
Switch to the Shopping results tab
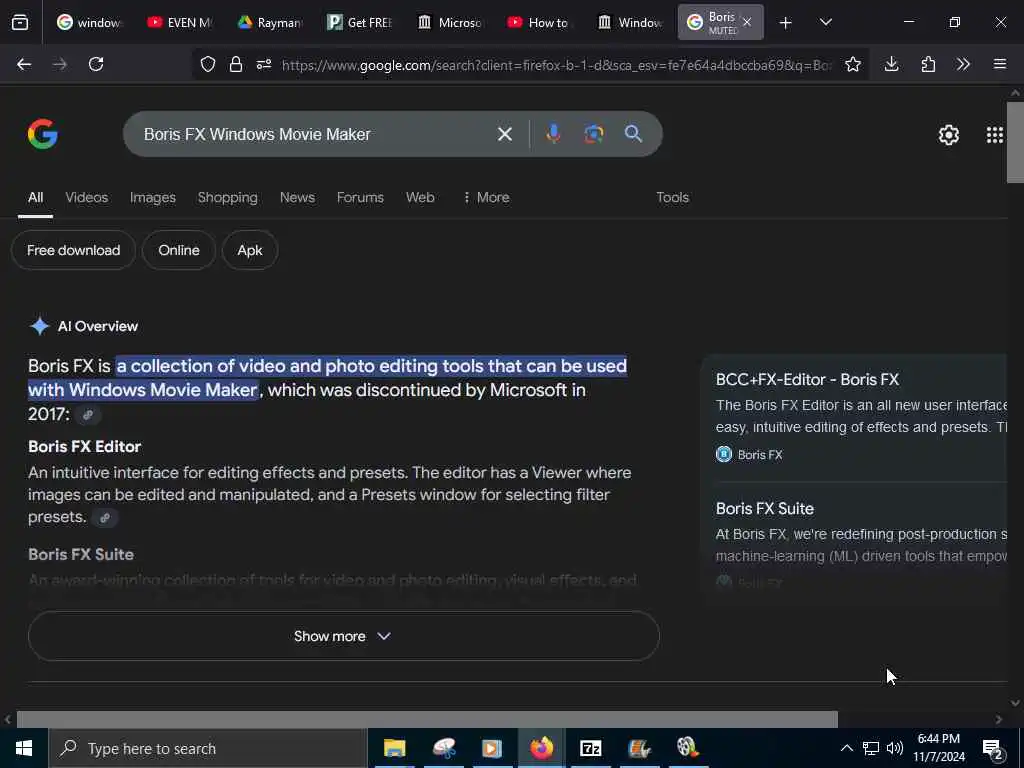227,197
